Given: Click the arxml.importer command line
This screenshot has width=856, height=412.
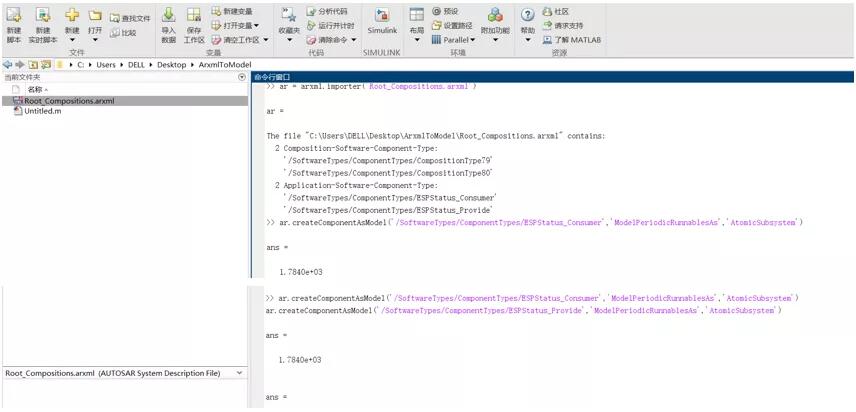Looking at the screenshot, I should coord(372,87).
